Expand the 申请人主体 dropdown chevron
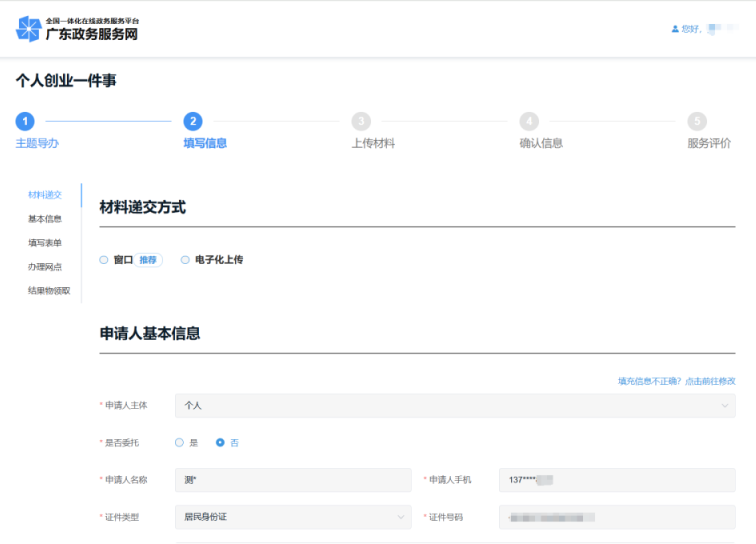This screenshot has height=544, width=756. click(725, 406)
